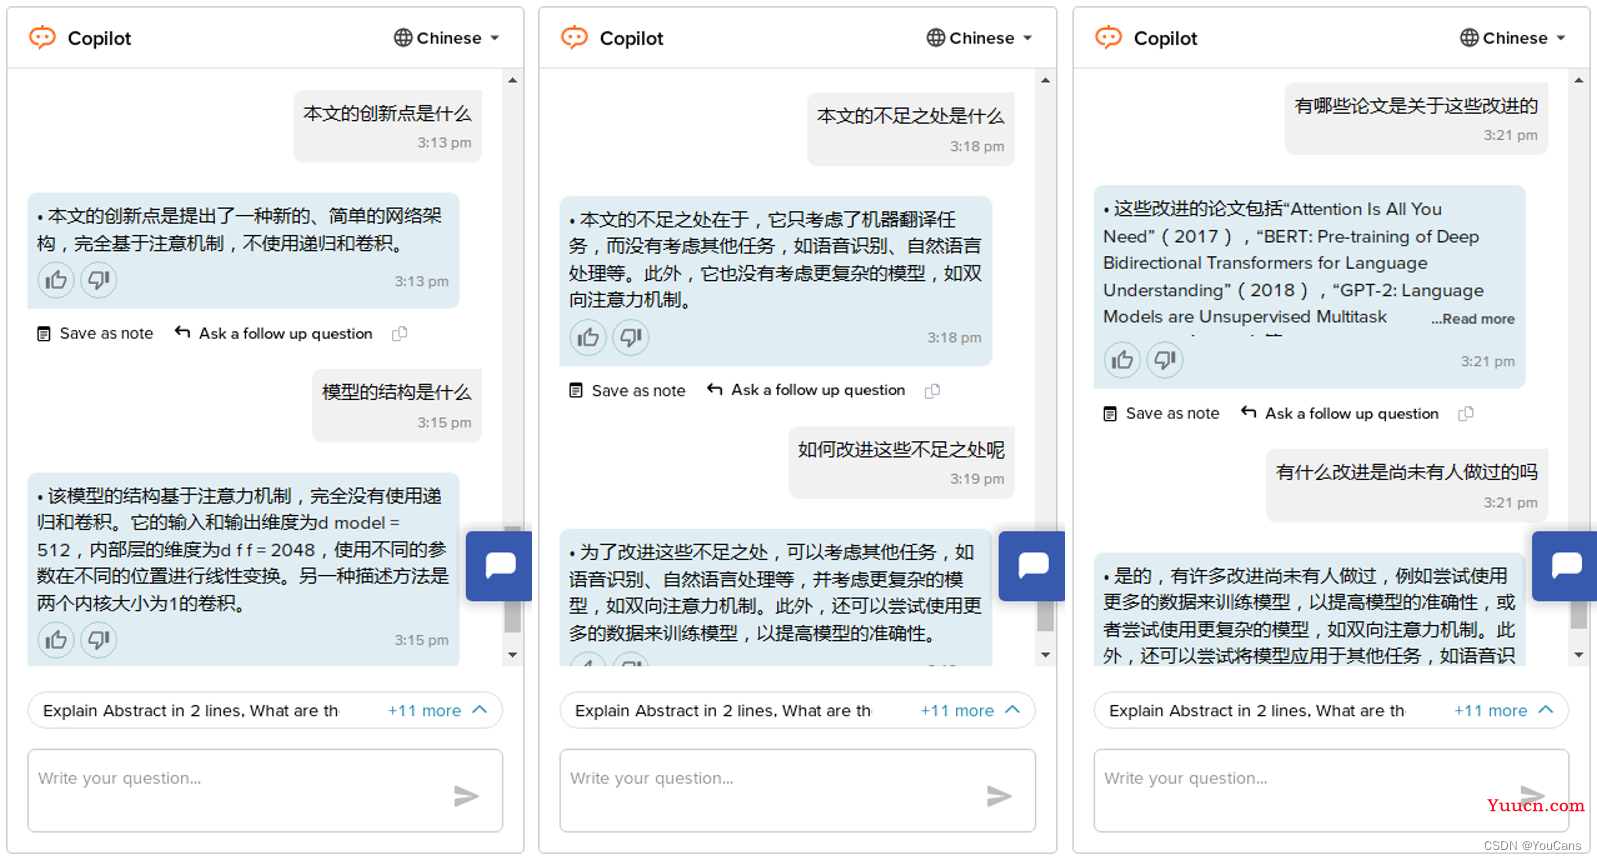Copy the 3:13 pm answer in left panel

coord(400,334)
